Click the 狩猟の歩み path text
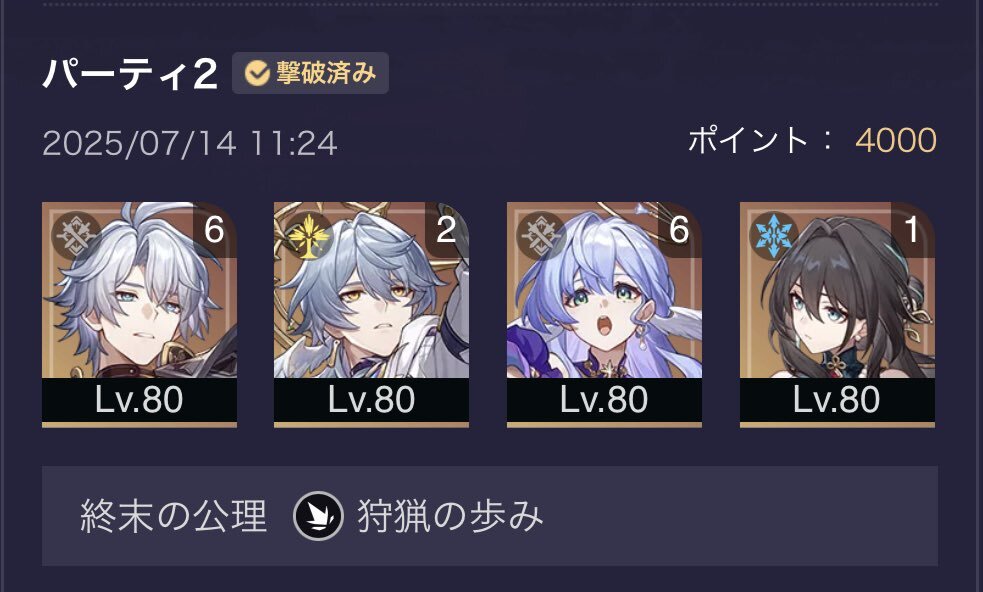The width and height of the screenshot is (983, 592). click(450, 516)
